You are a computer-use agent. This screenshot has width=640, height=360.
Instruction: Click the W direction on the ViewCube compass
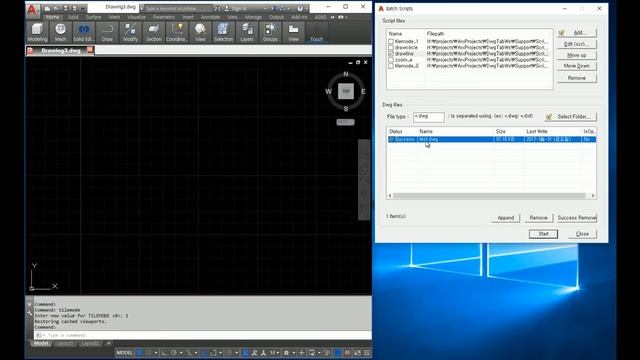click(x=328, y=91)
